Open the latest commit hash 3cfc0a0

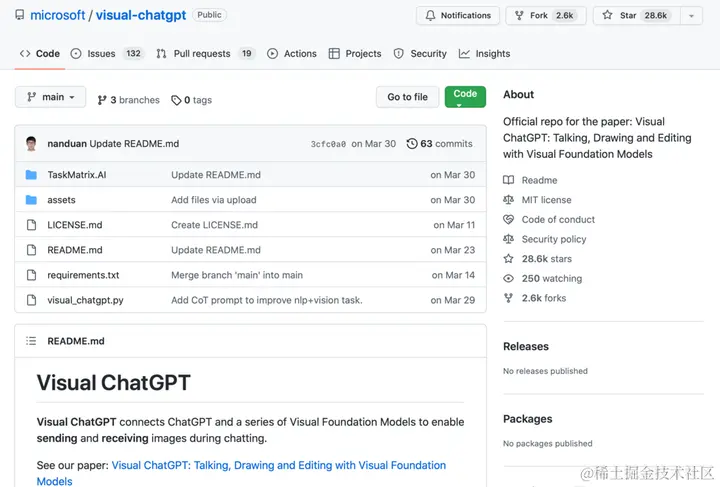tap(328, 144)
